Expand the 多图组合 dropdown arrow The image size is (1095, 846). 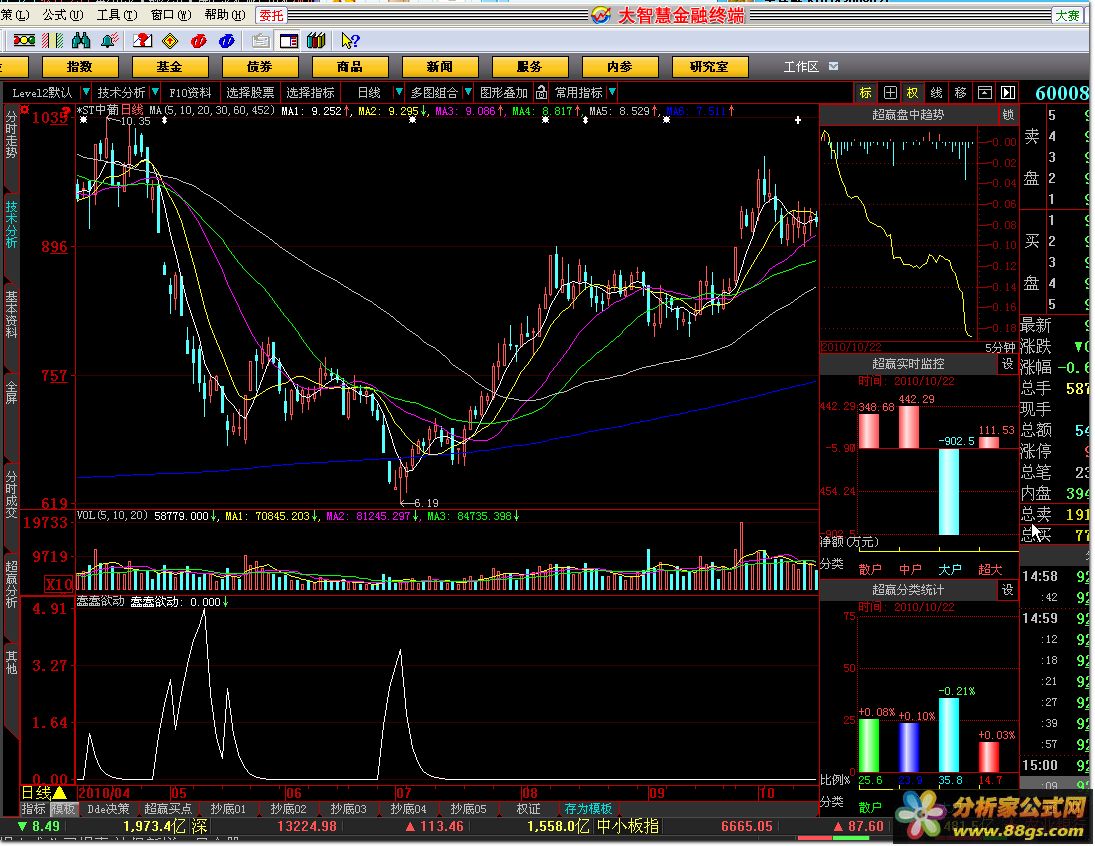[467, 92]
